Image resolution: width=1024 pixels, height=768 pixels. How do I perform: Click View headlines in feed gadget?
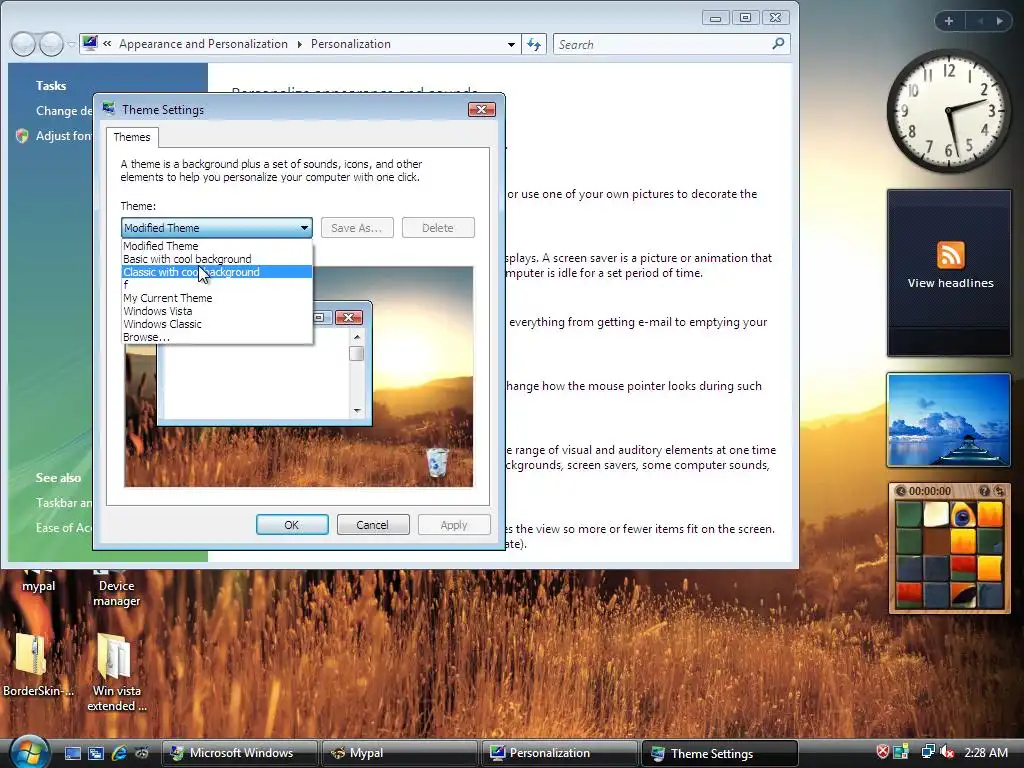[x=950, y=283]
